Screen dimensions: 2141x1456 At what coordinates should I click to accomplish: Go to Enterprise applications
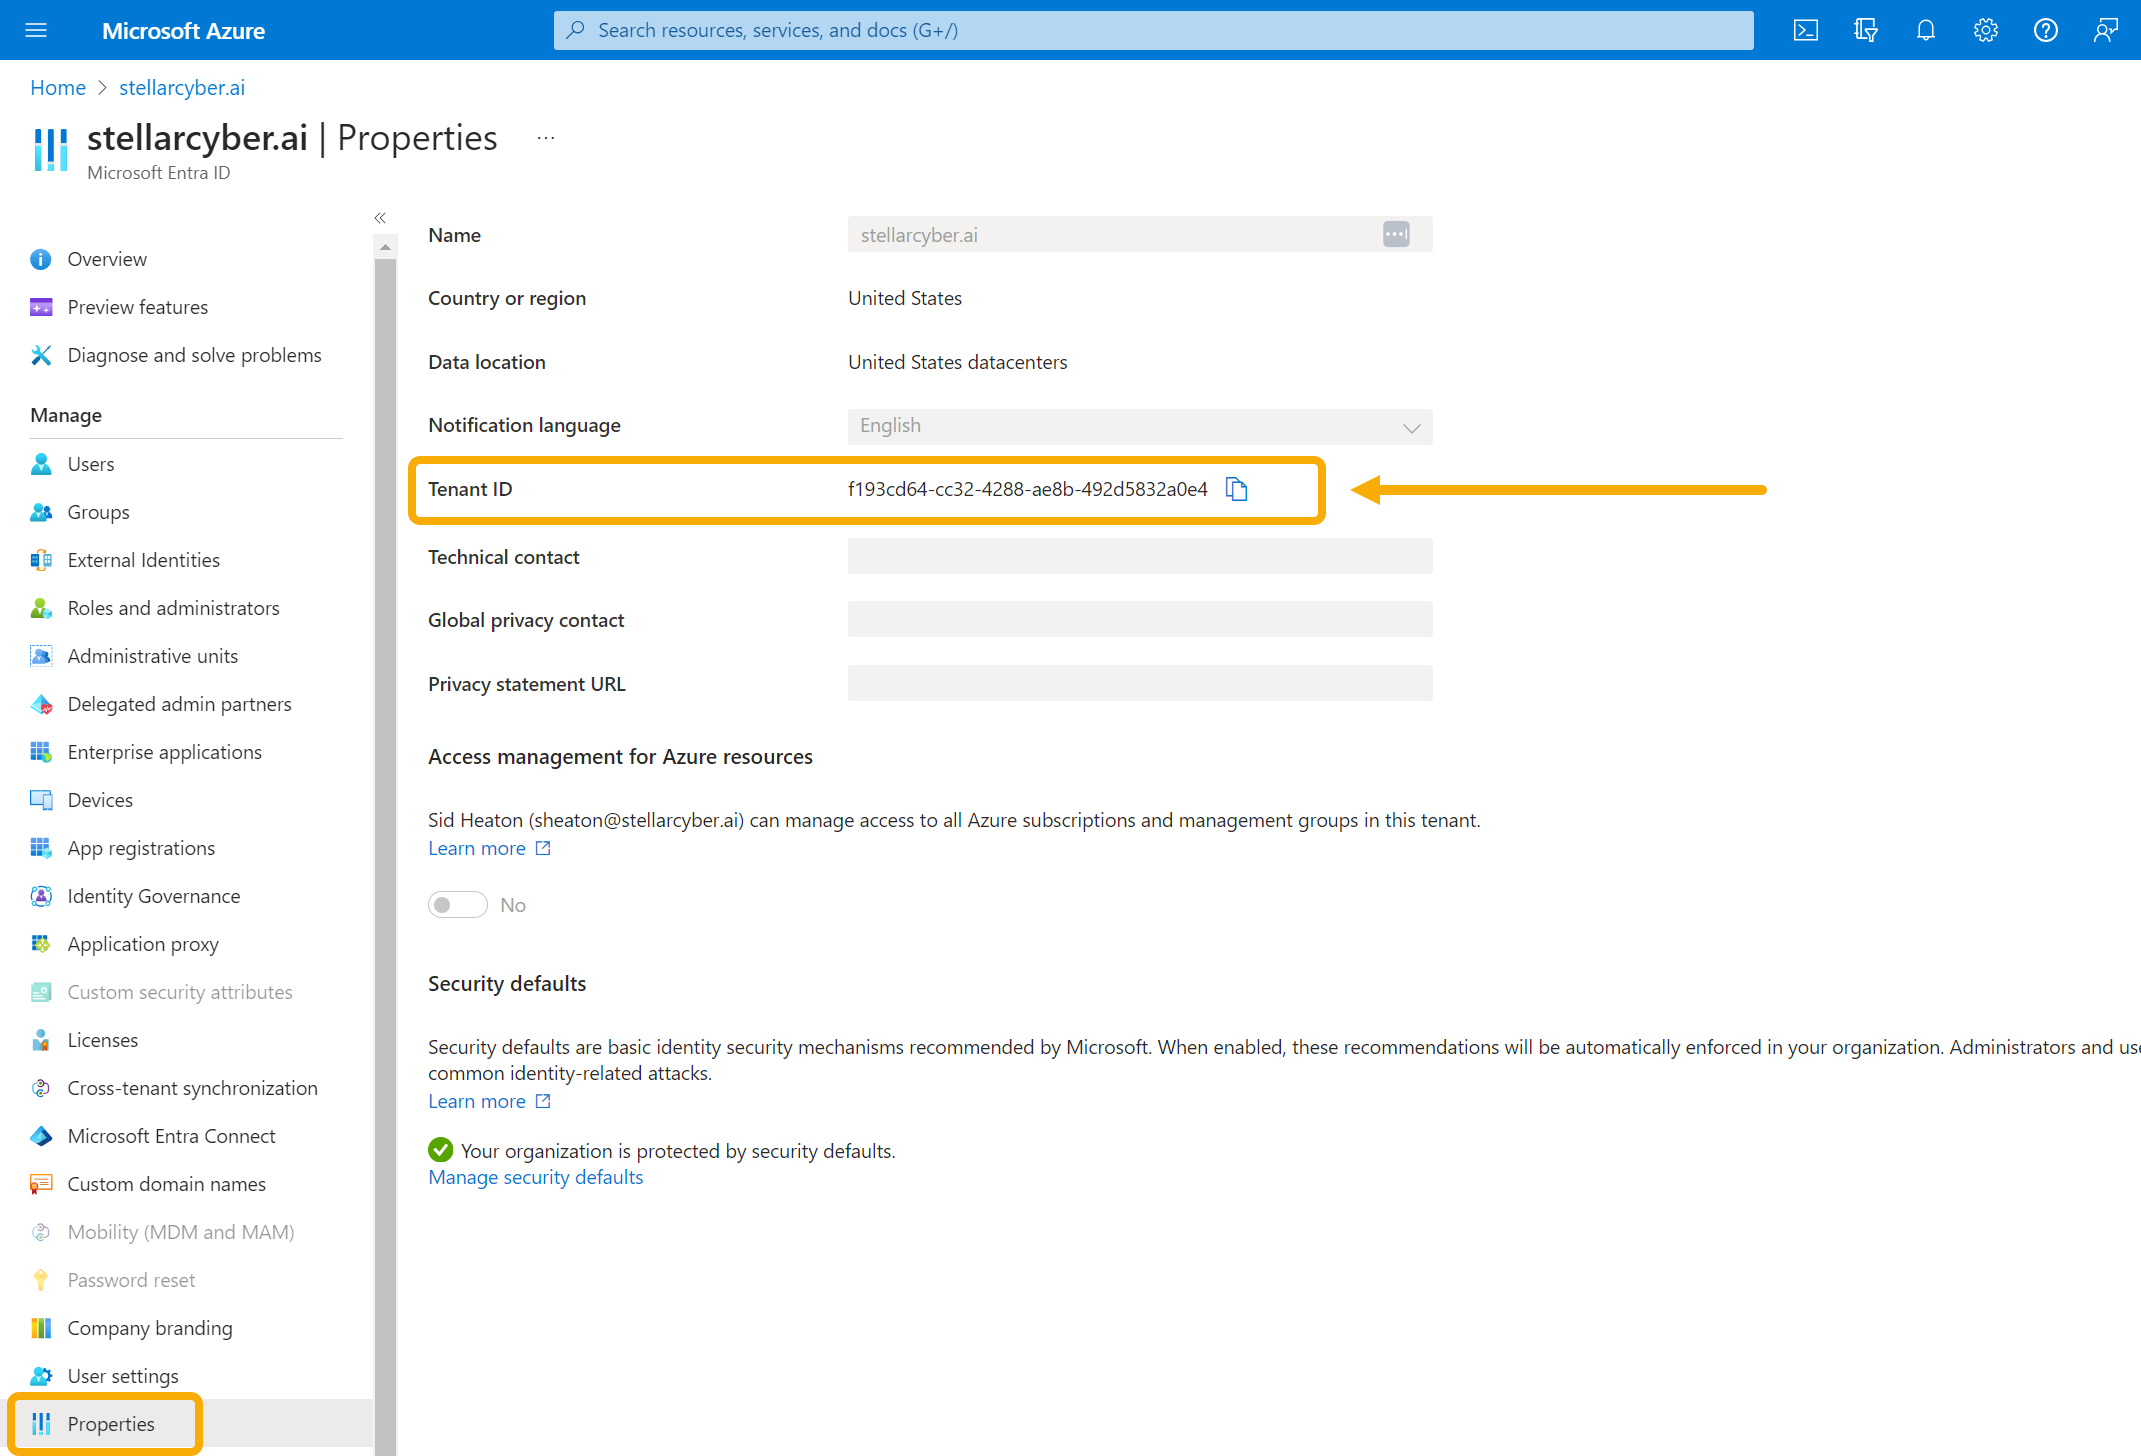pyautogui.click(x=164, y=752)
